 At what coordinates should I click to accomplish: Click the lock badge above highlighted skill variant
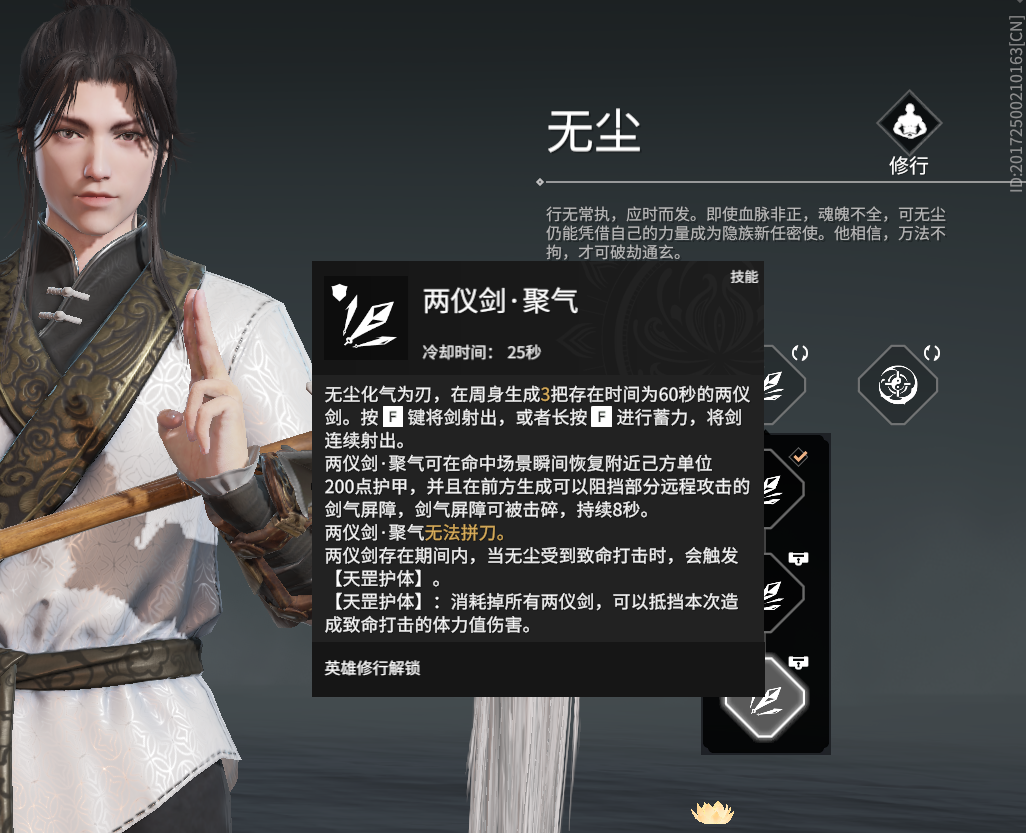pyautogui.click(x=798, y=663)
